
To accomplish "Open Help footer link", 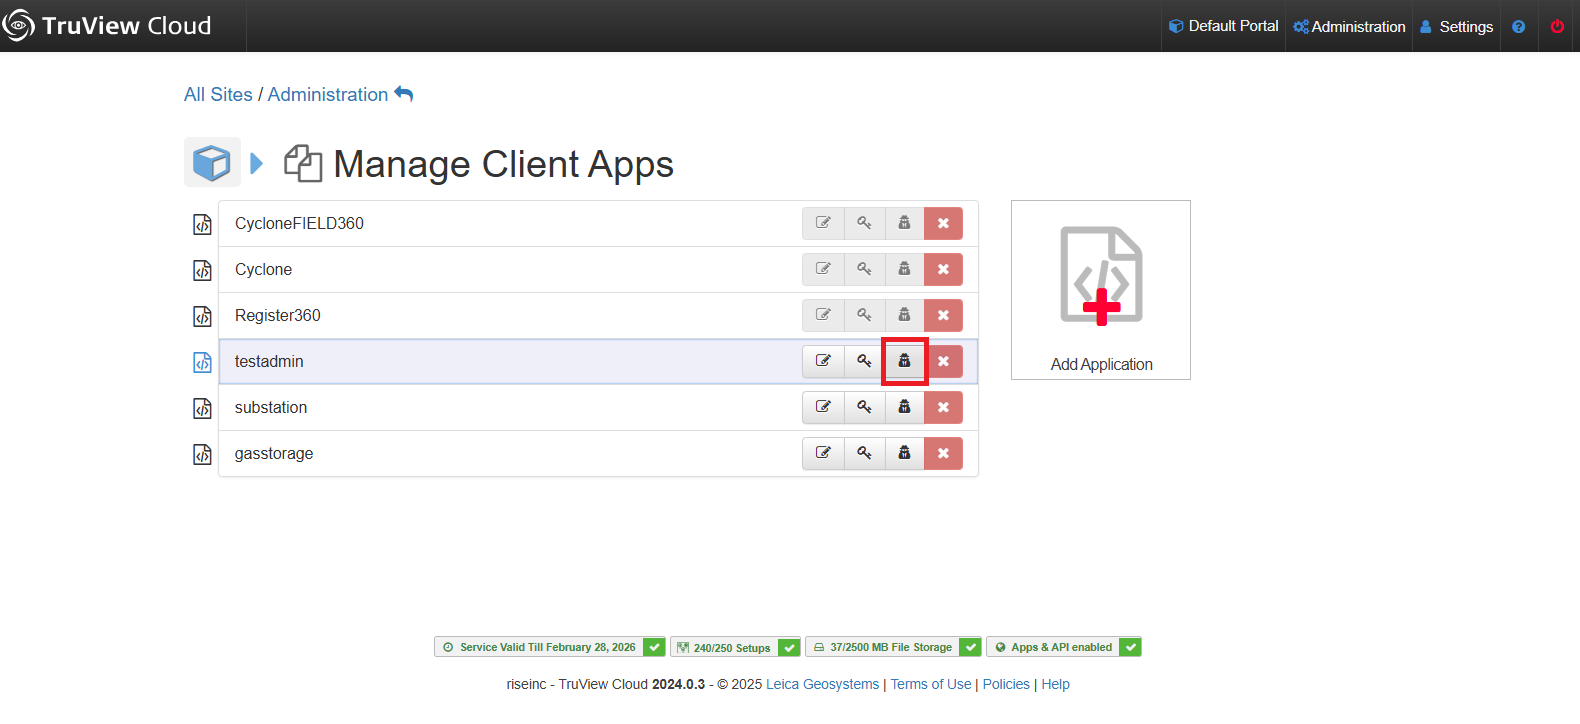I will pos(1055,684).
